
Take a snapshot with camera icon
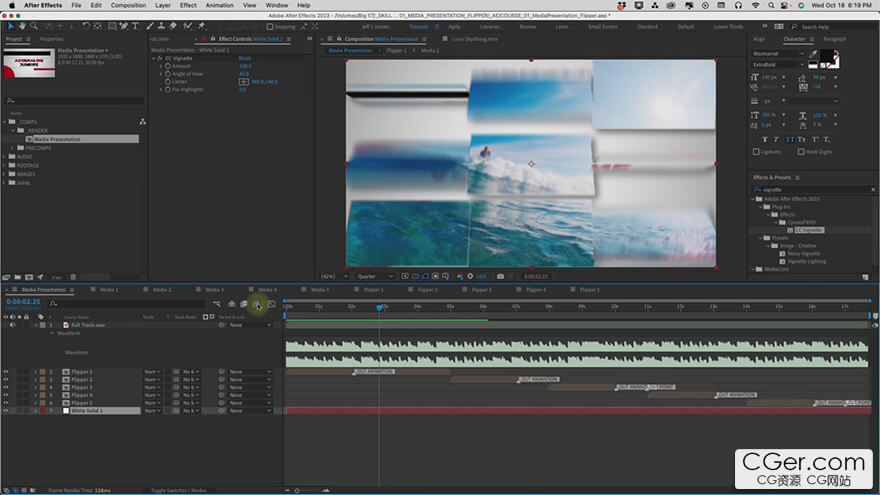pyautogui.click(x=500, y=276)
